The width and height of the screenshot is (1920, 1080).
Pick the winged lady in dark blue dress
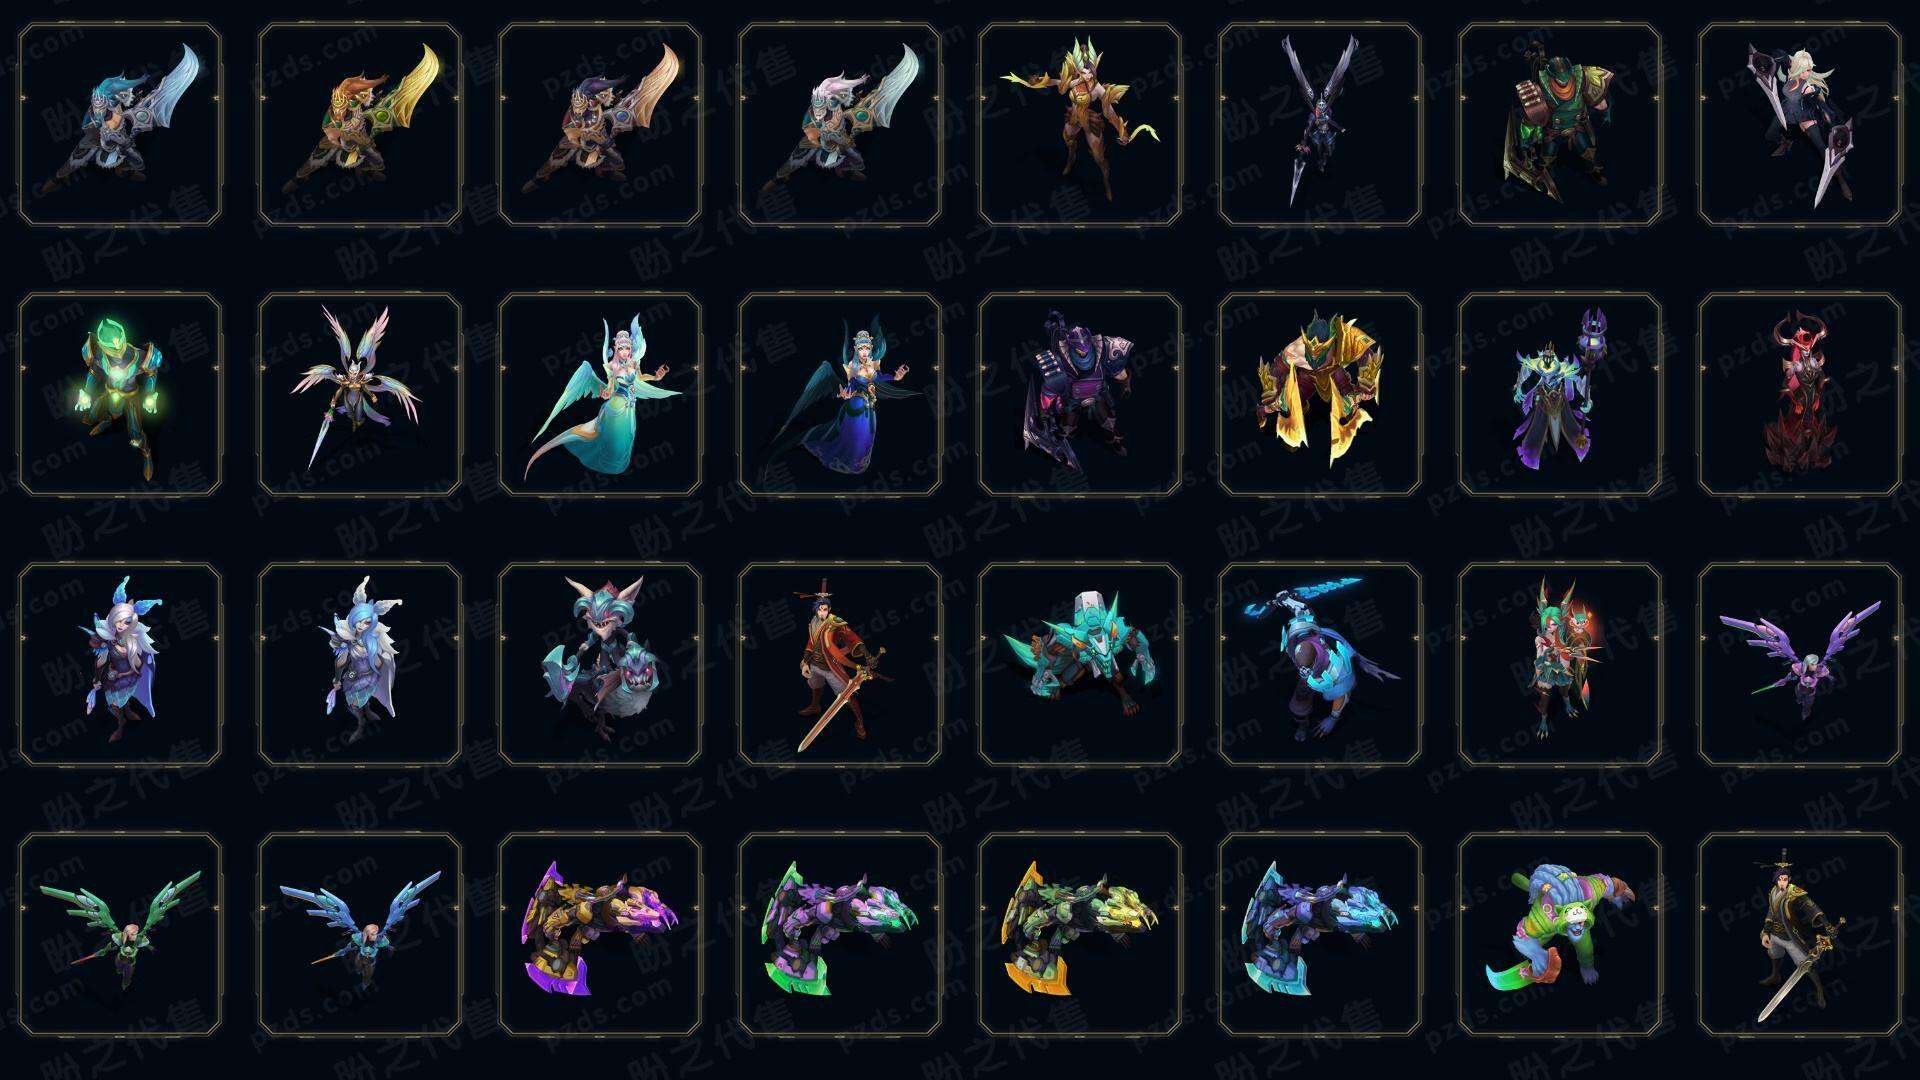tap(840, 395)
